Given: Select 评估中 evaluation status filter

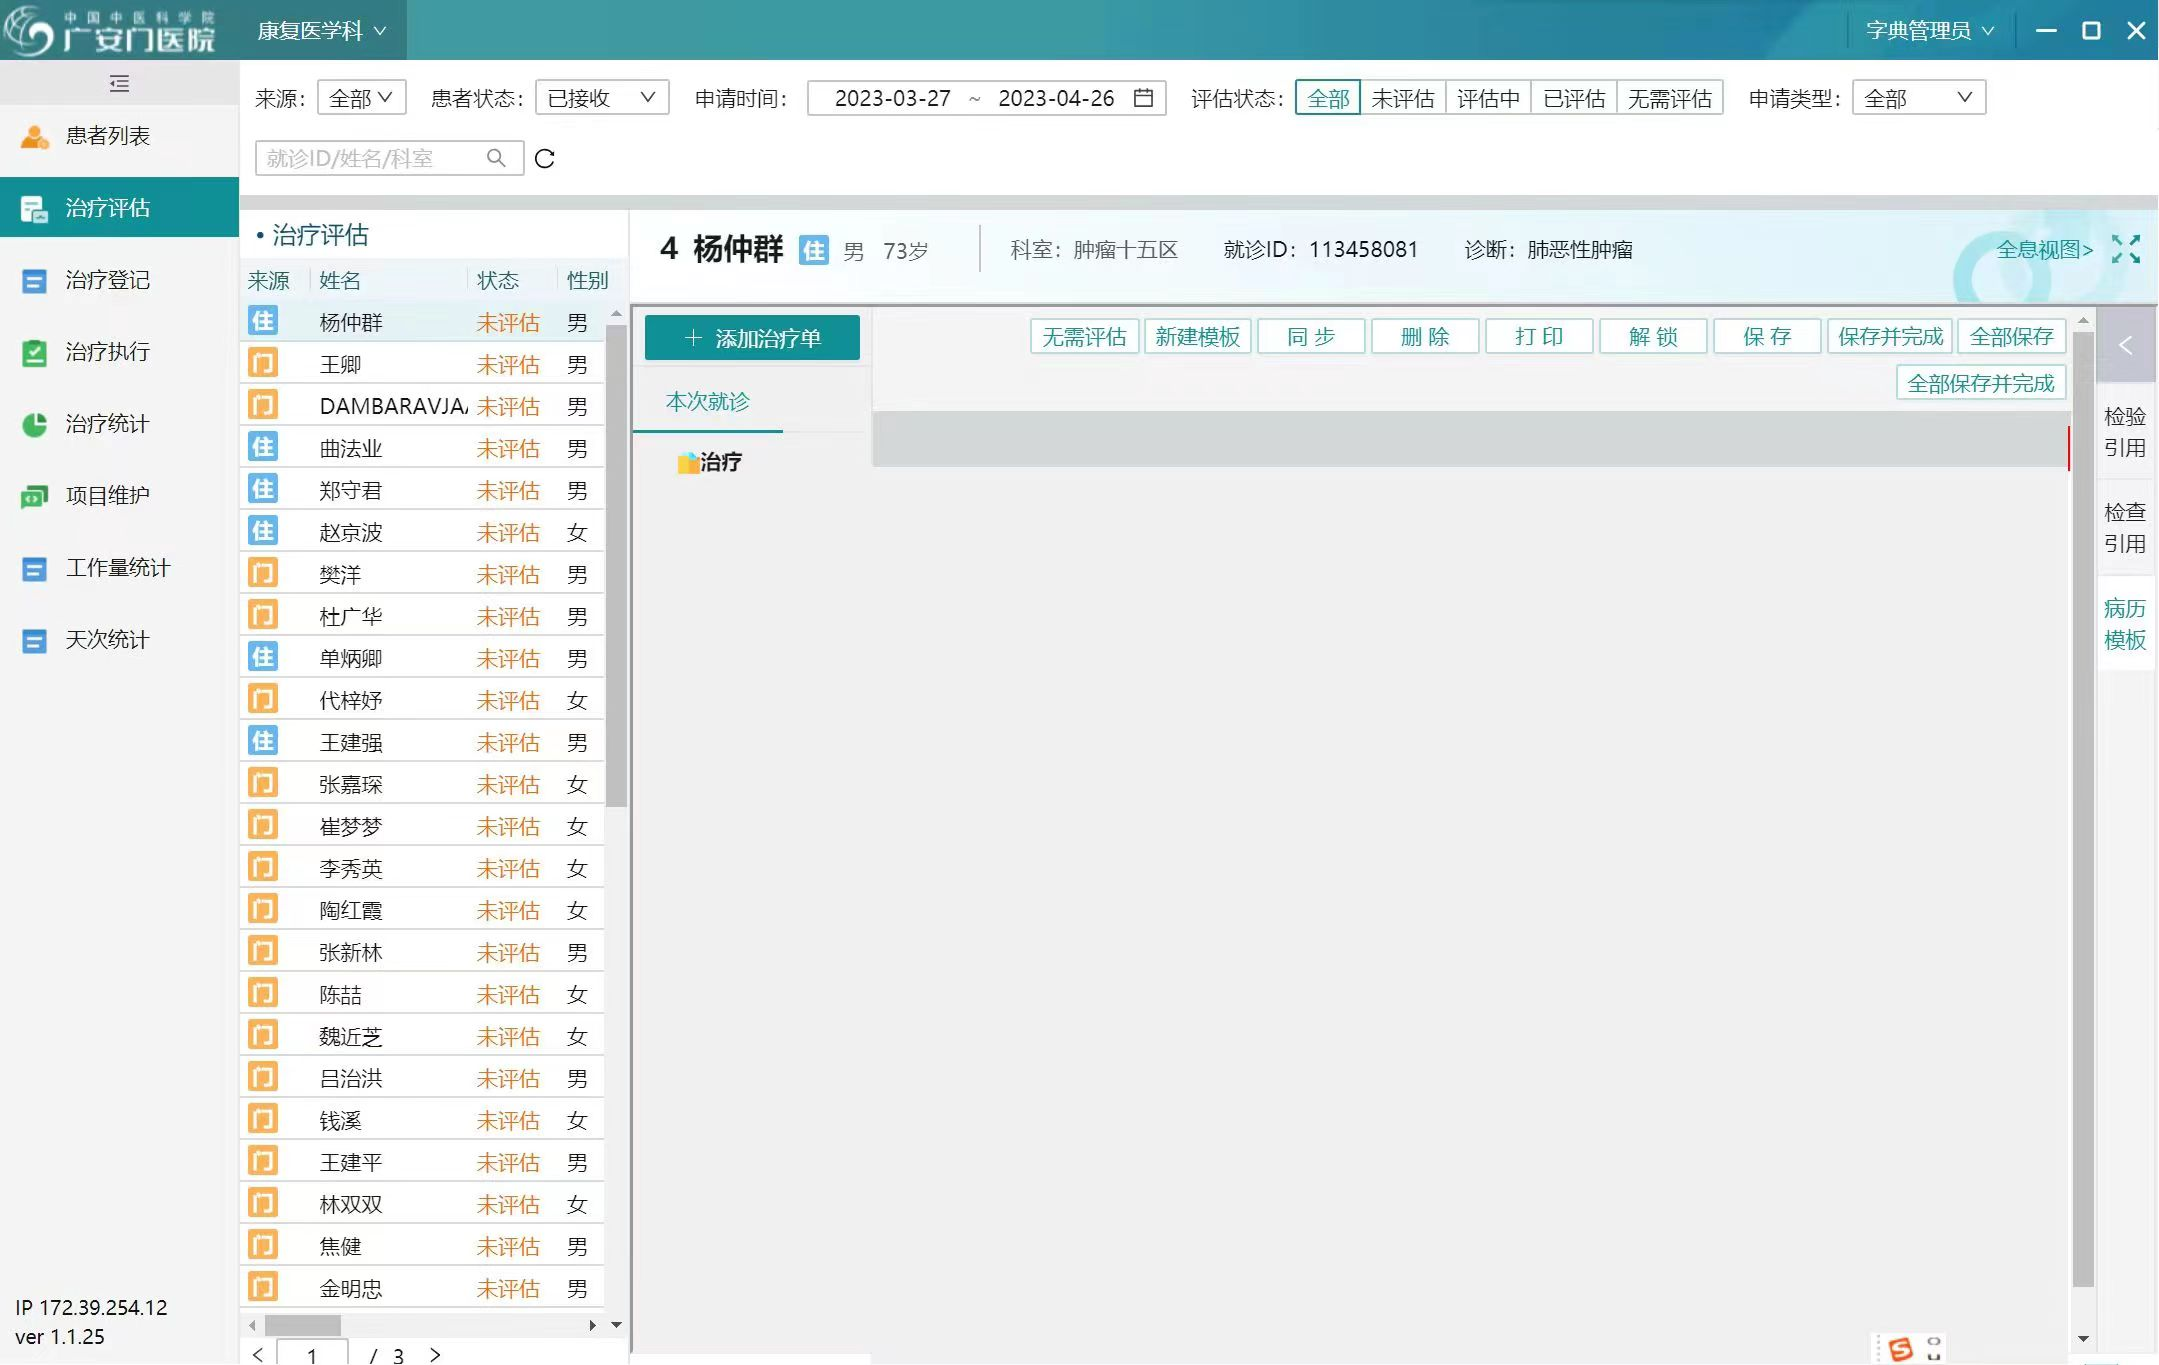Looking at the screenshot, I should [x=1488, y=98].
